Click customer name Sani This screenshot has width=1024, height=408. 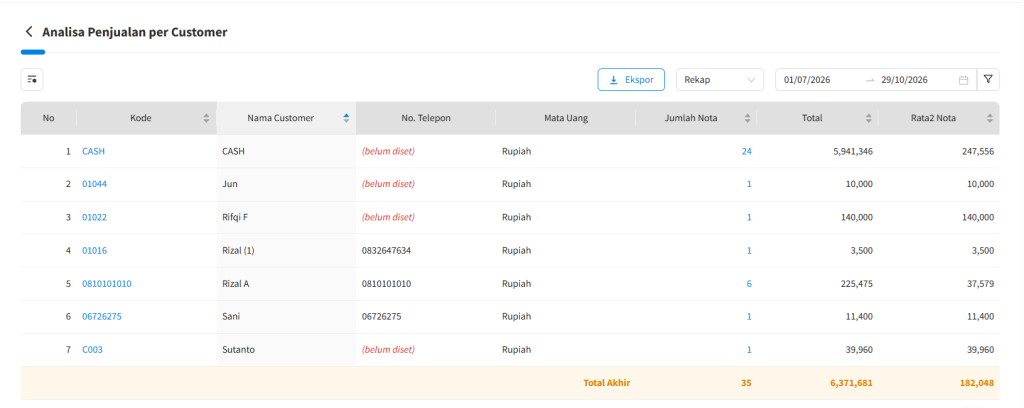pyautogui.click(x=231, y=317)
